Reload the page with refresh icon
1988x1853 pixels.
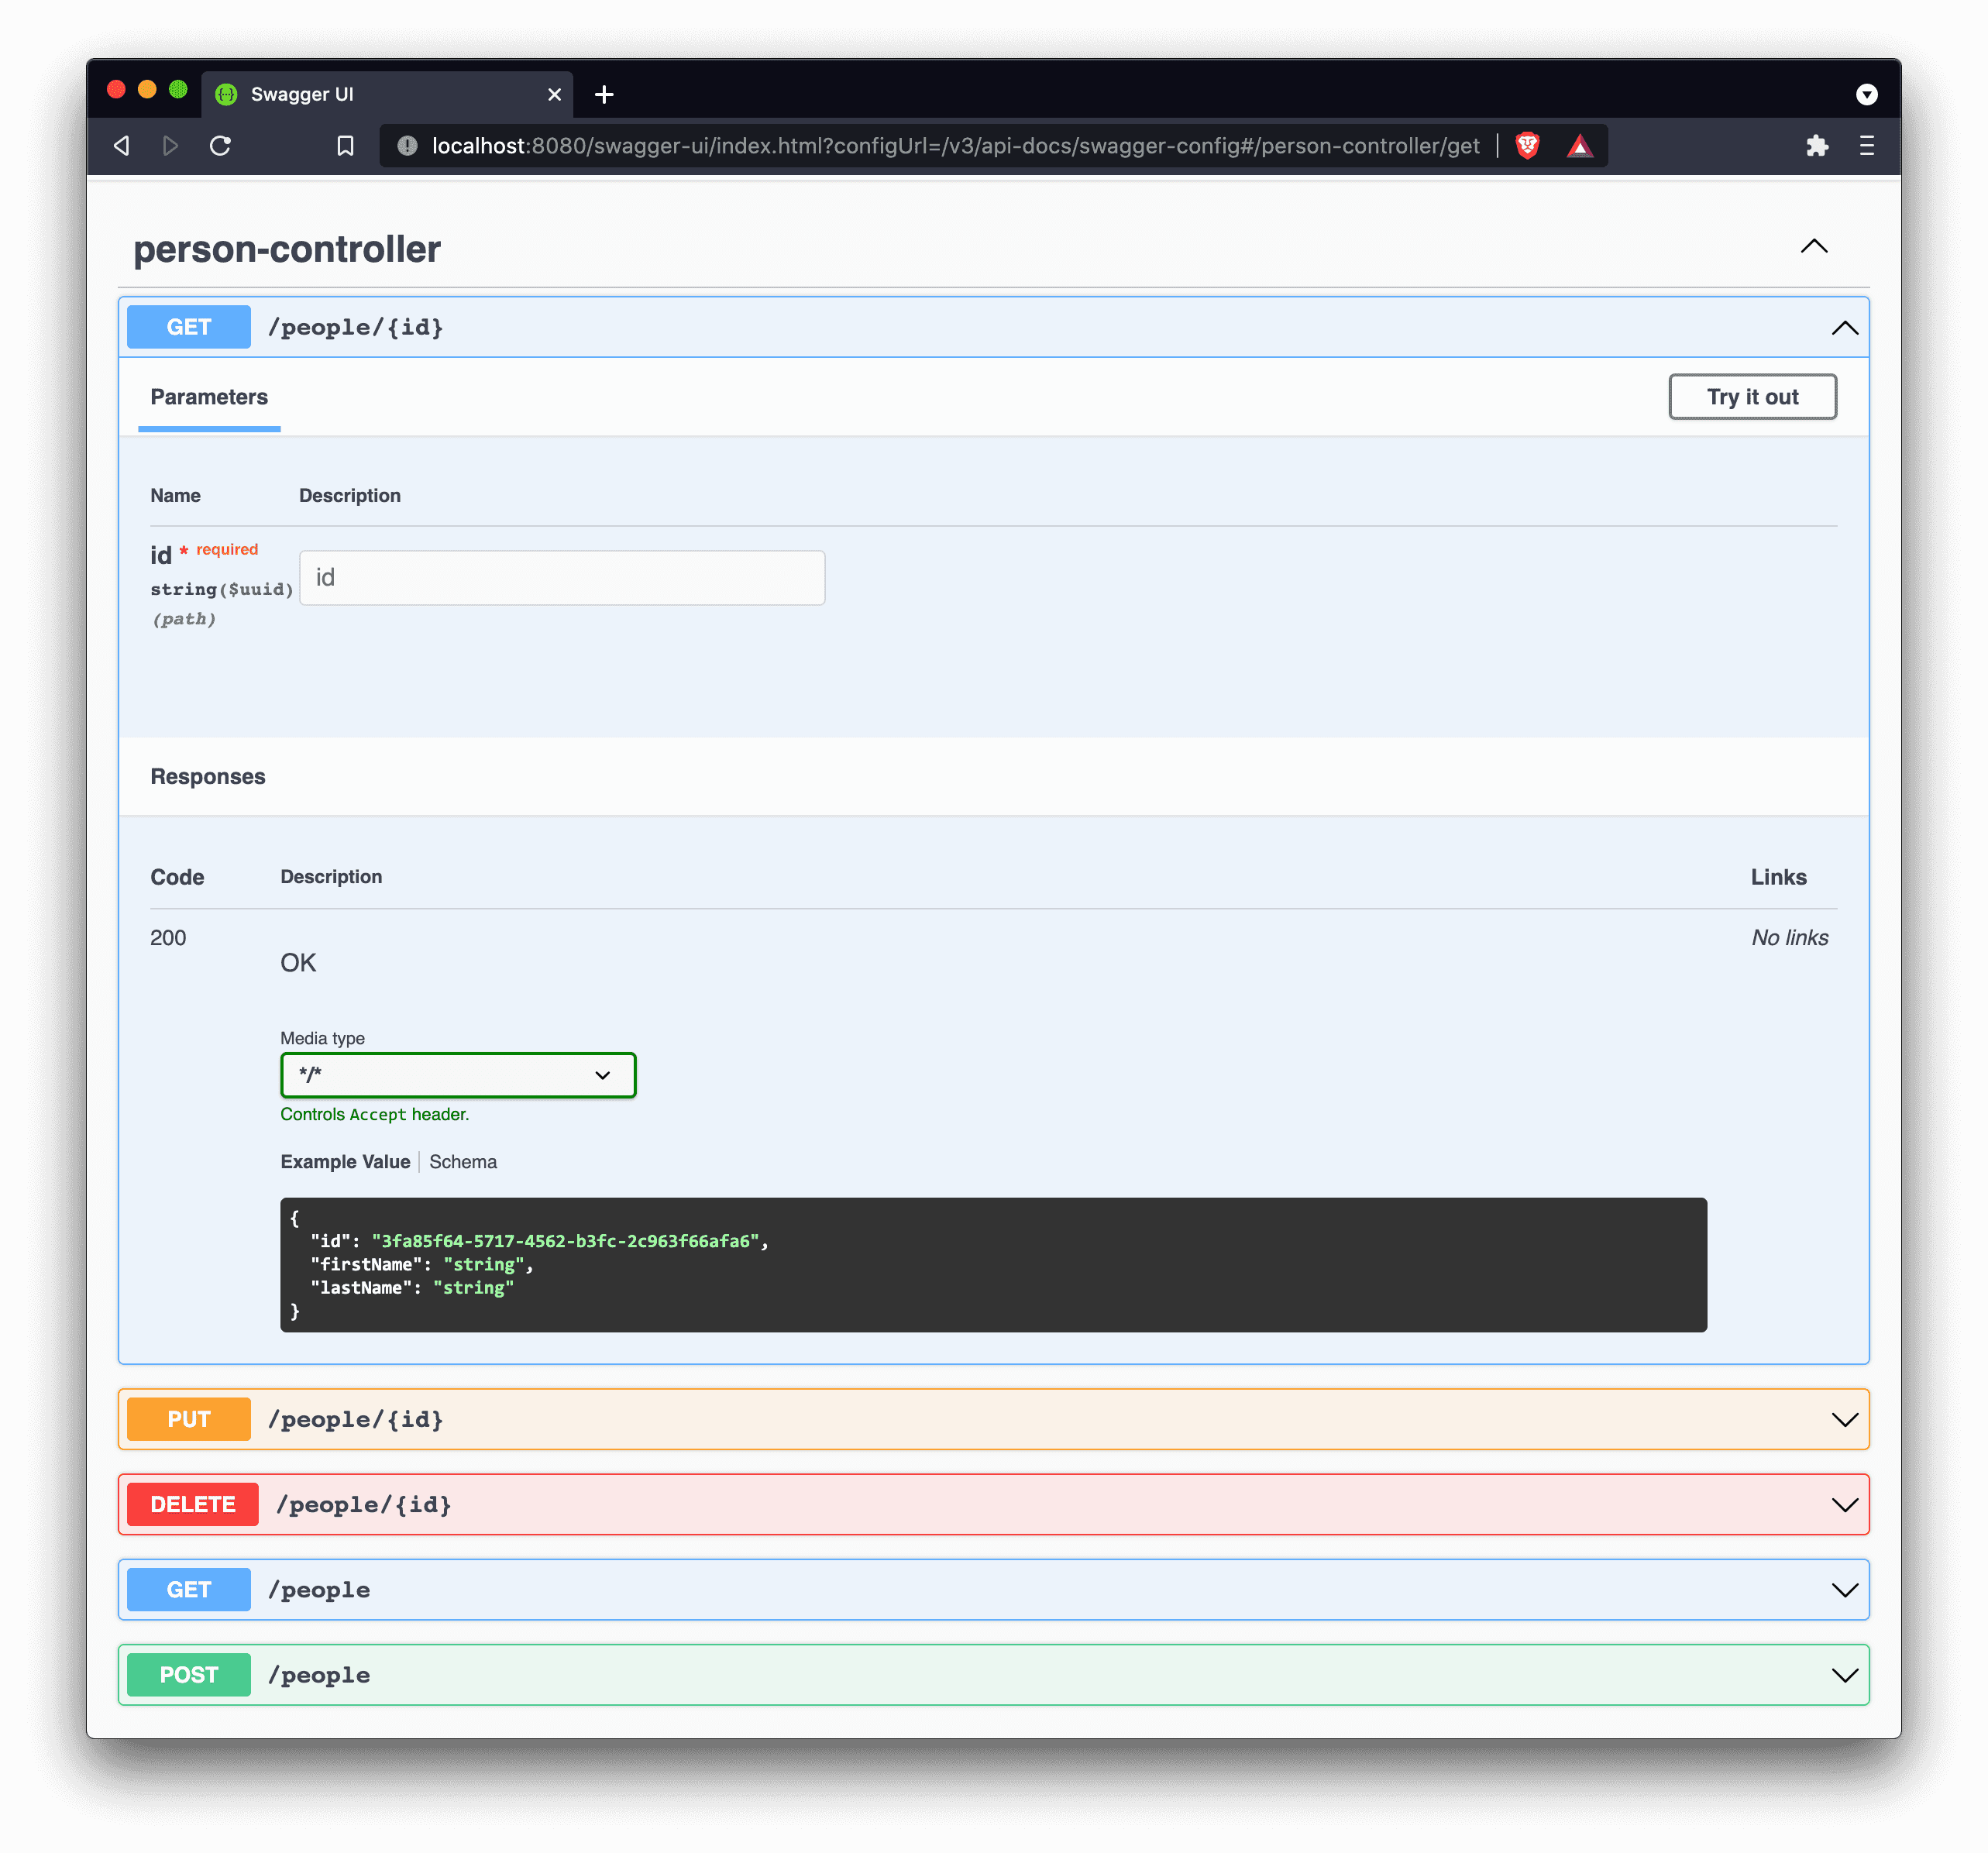(x=220, y=146)
